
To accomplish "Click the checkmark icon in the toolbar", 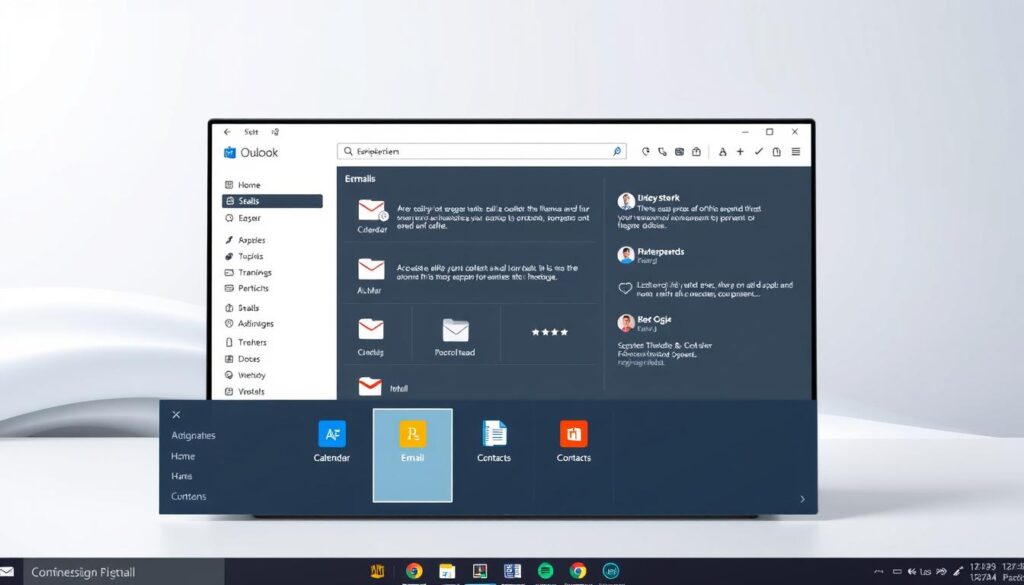I will (758, 151).
